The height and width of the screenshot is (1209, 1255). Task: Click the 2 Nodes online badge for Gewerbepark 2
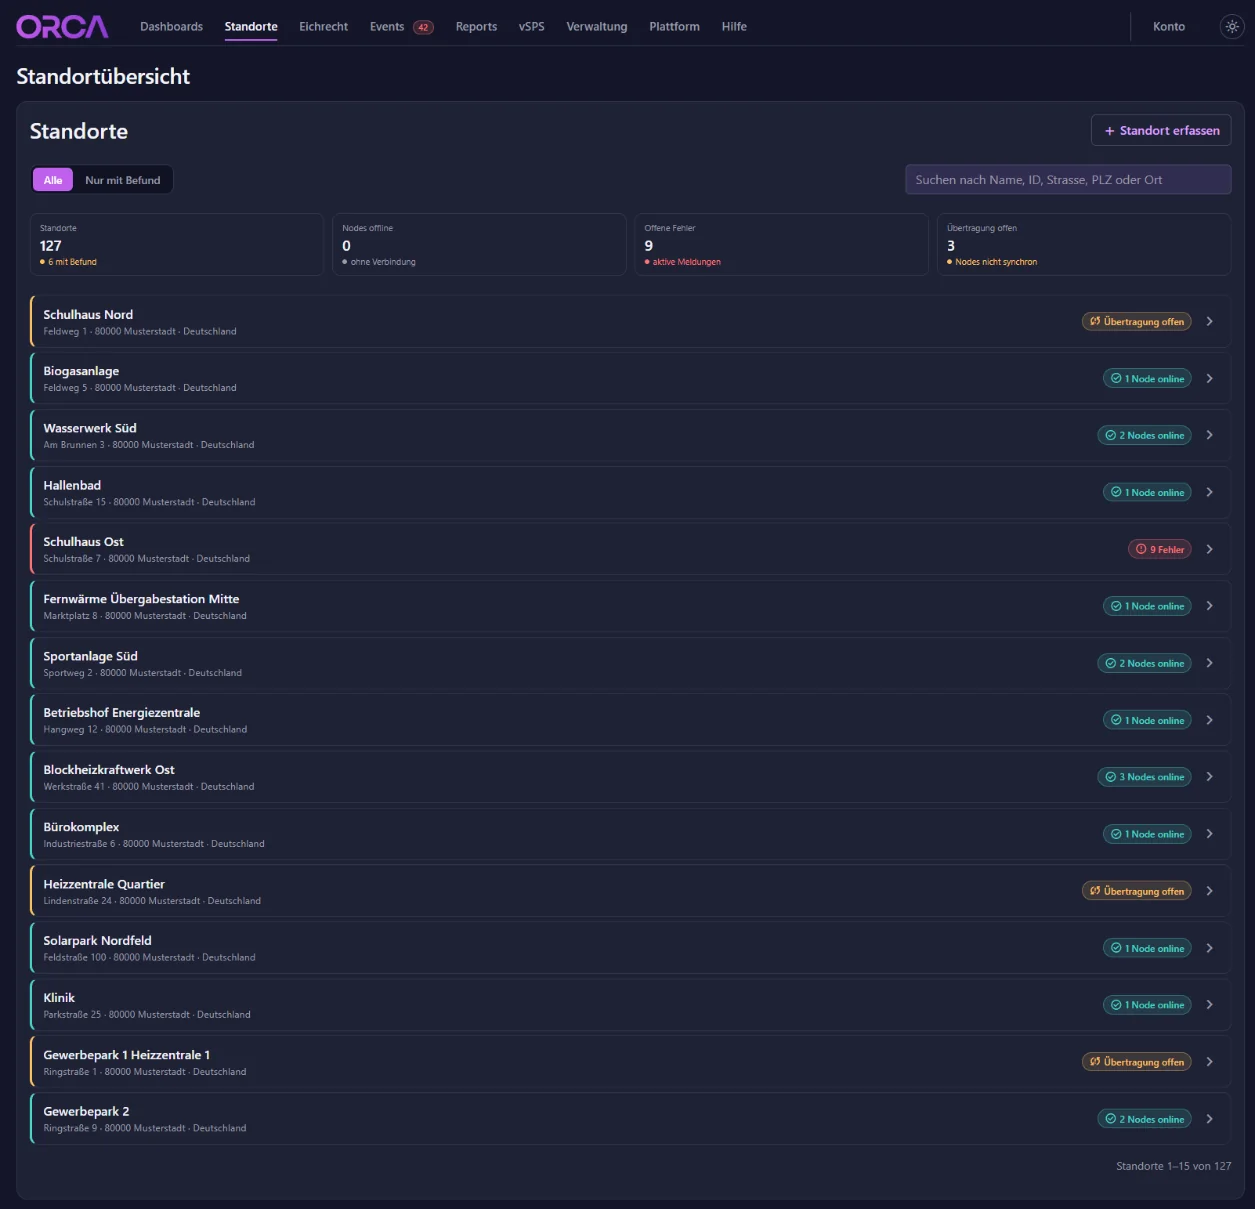[1144, 1119]
